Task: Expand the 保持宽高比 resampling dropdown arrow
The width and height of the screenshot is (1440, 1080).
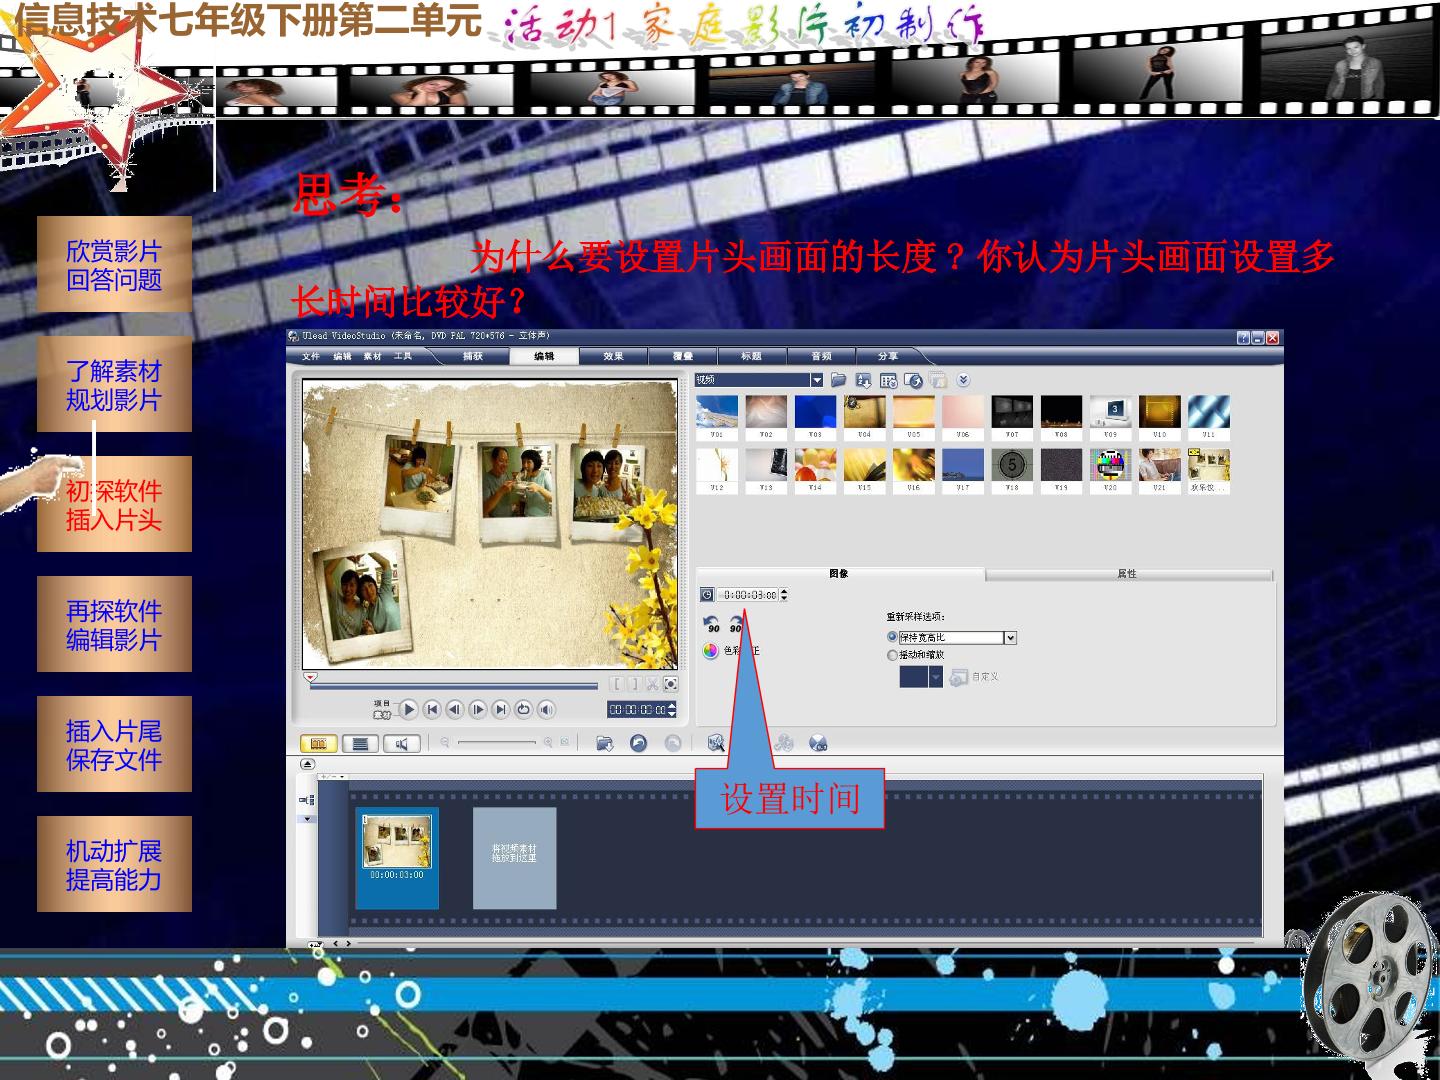Action: coord(1010,638)
